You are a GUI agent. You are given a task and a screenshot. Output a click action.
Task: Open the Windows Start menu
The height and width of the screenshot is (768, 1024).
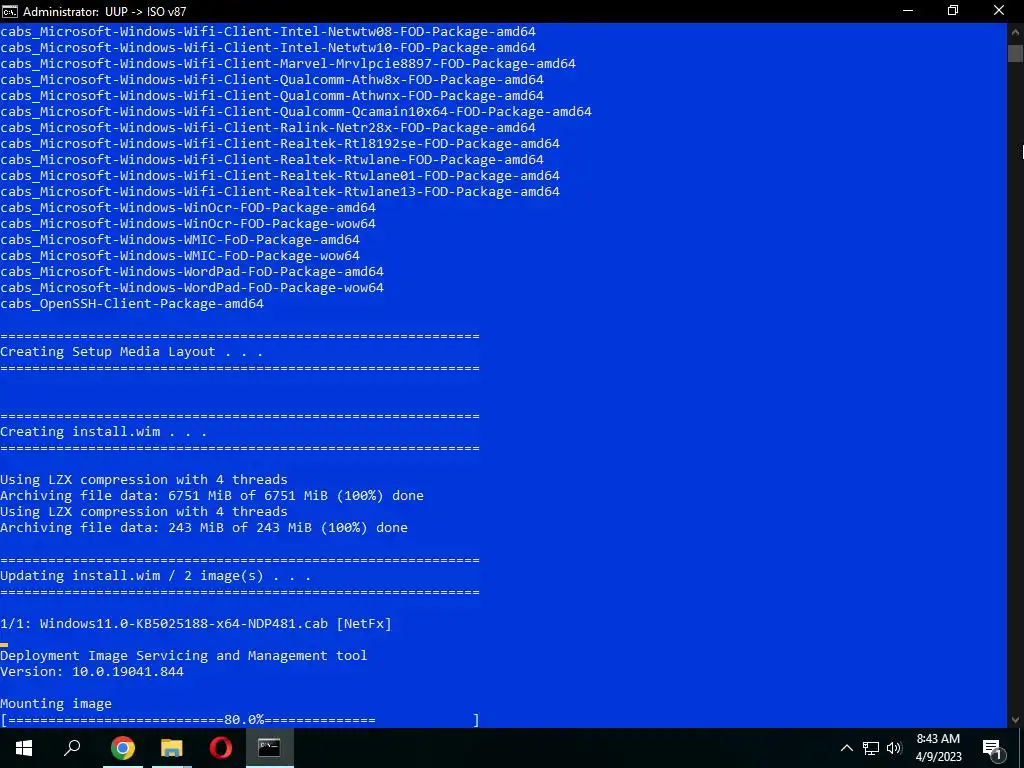tap(24, 748)
